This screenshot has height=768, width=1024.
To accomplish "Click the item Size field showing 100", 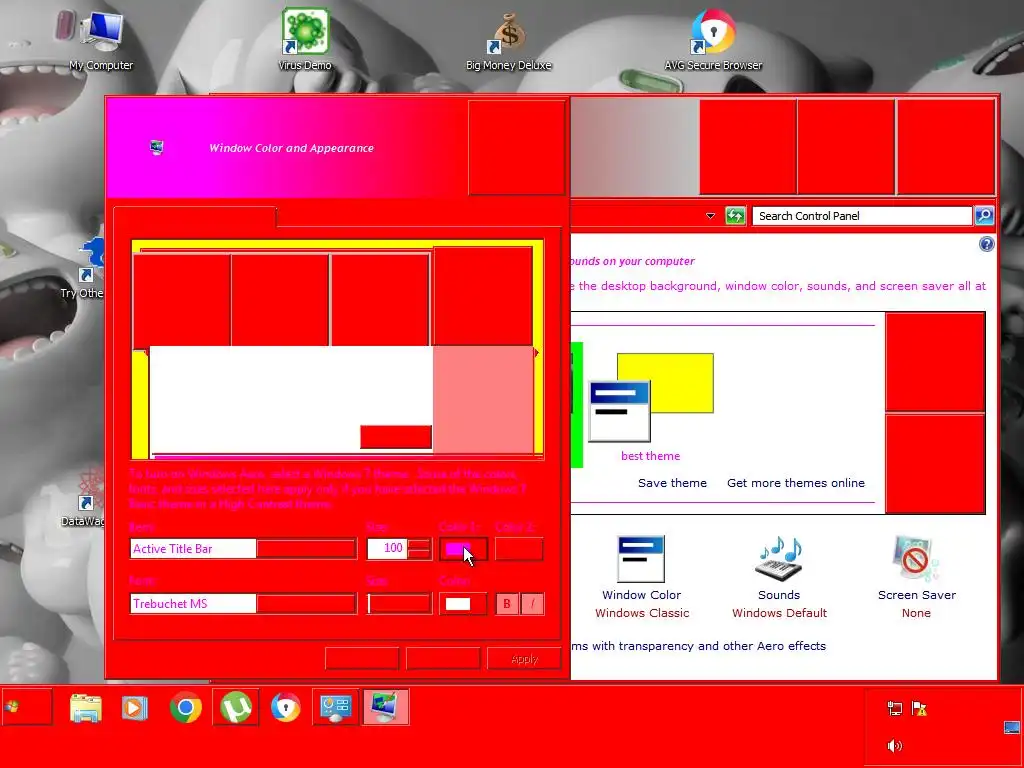I will tap(387, 549).
